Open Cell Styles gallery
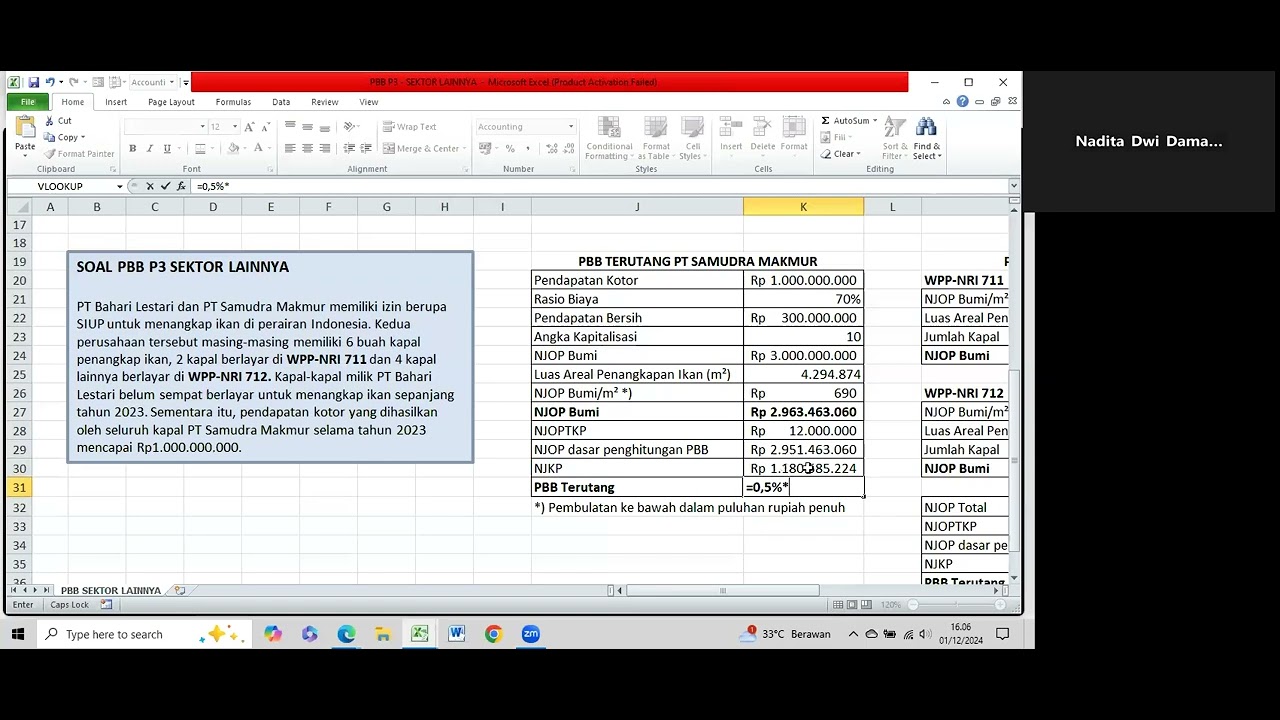 pyautogui.click(x=691, y=139)
